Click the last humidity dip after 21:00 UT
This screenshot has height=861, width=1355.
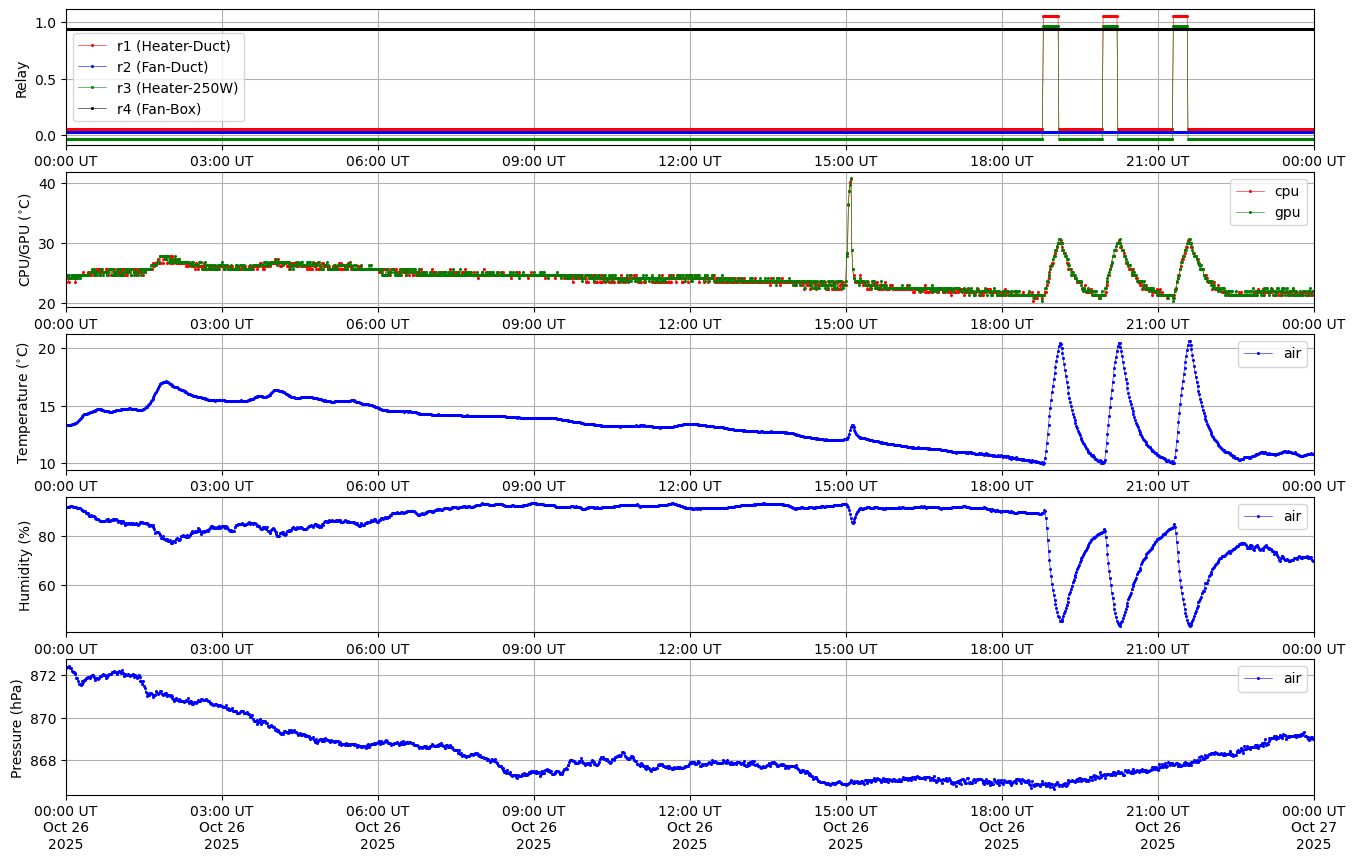click(x=1190, y=625)
